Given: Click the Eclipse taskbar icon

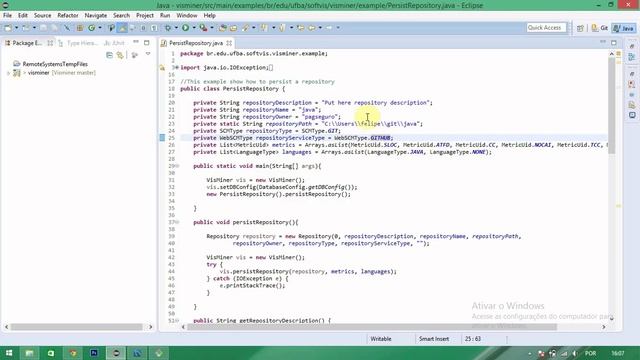Looking at the screenshot, I should click(x=116, y=353).
